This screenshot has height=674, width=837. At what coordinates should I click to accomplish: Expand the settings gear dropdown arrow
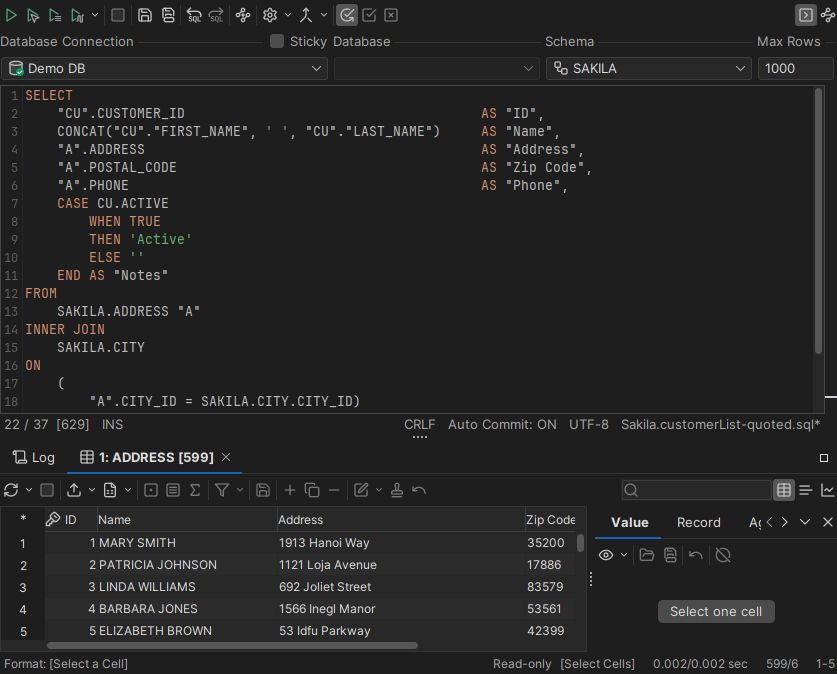click(x=288, y=15)
